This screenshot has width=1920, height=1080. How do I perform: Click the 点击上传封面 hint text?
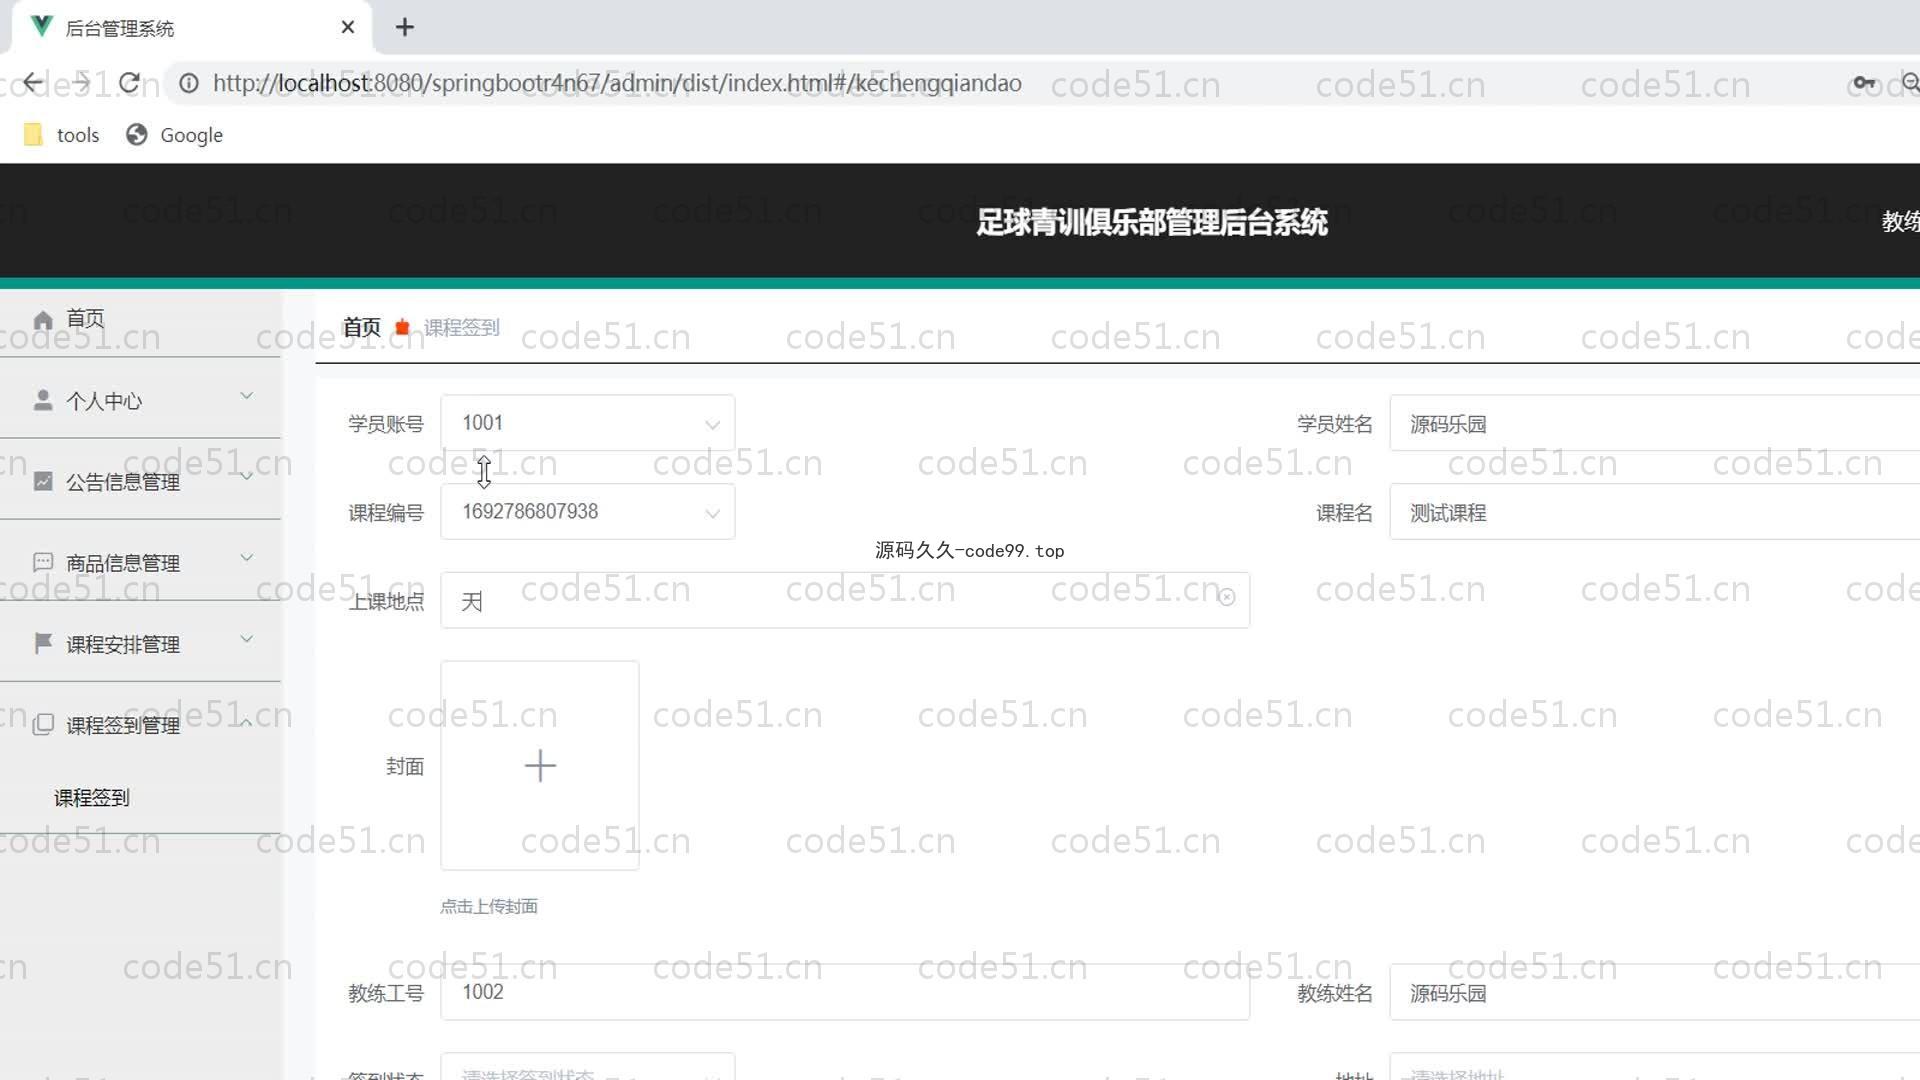point(489,907)
